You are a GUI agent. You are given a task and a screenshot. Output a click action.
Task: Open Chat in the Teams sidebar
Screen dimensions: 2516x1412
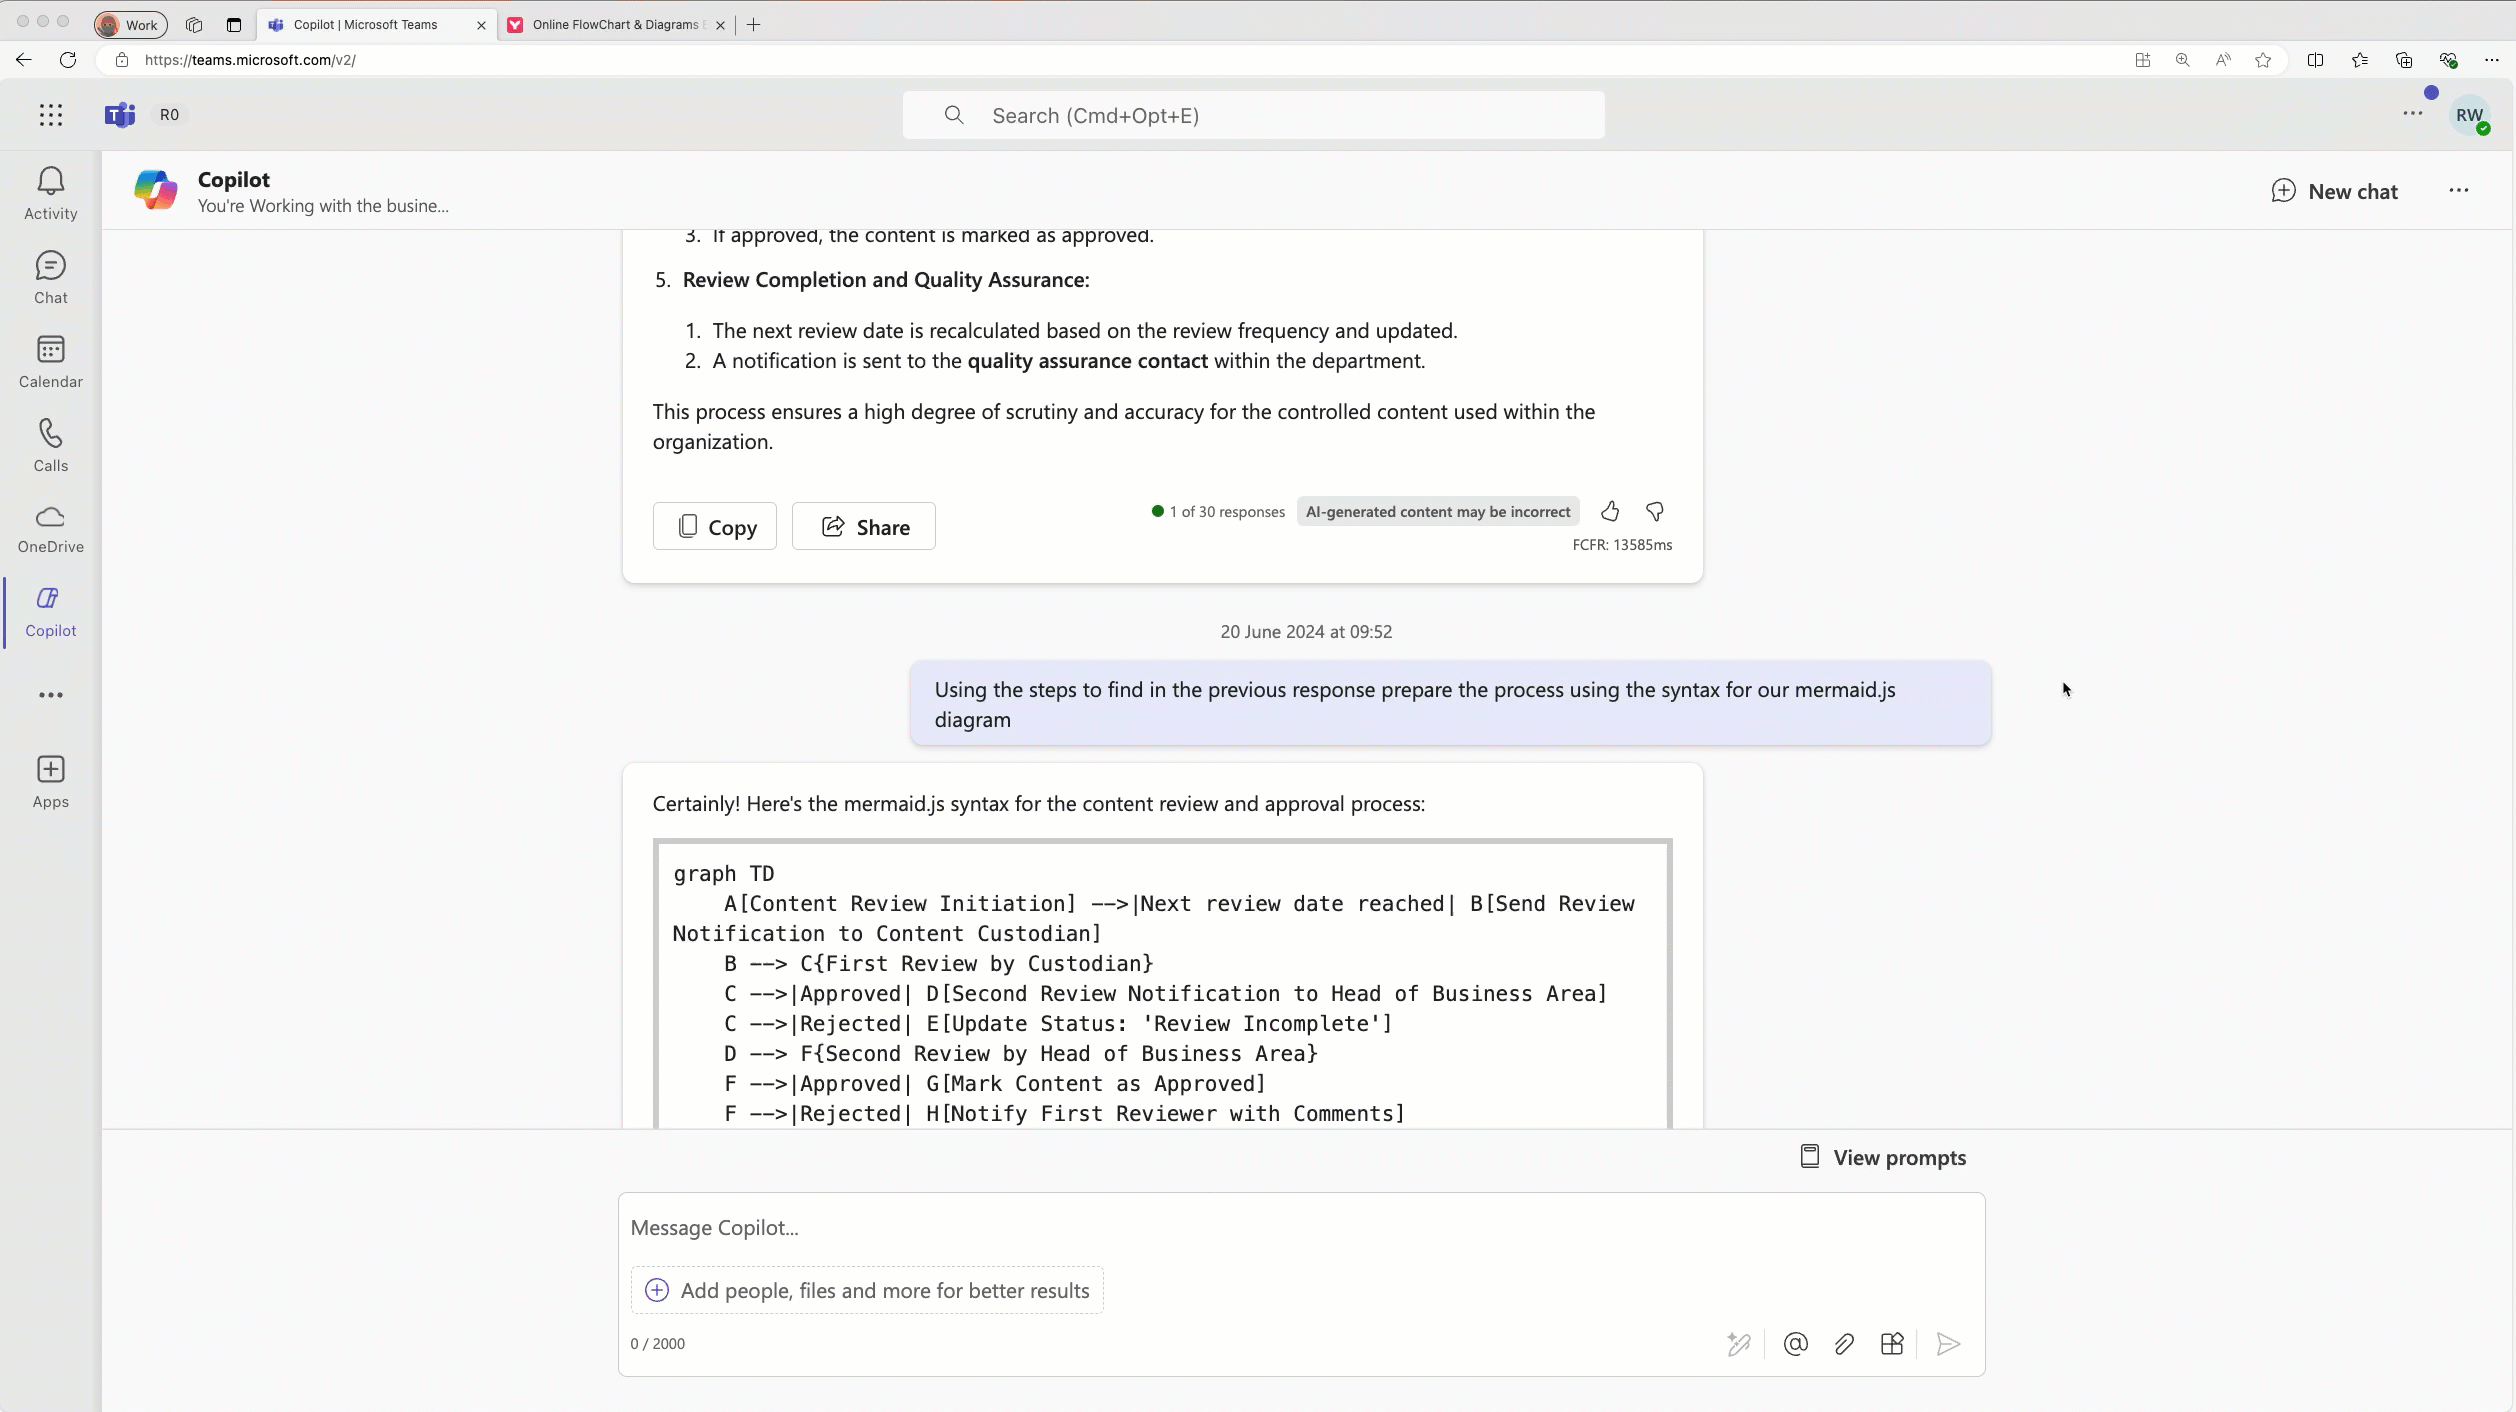[x=50, y=278]
